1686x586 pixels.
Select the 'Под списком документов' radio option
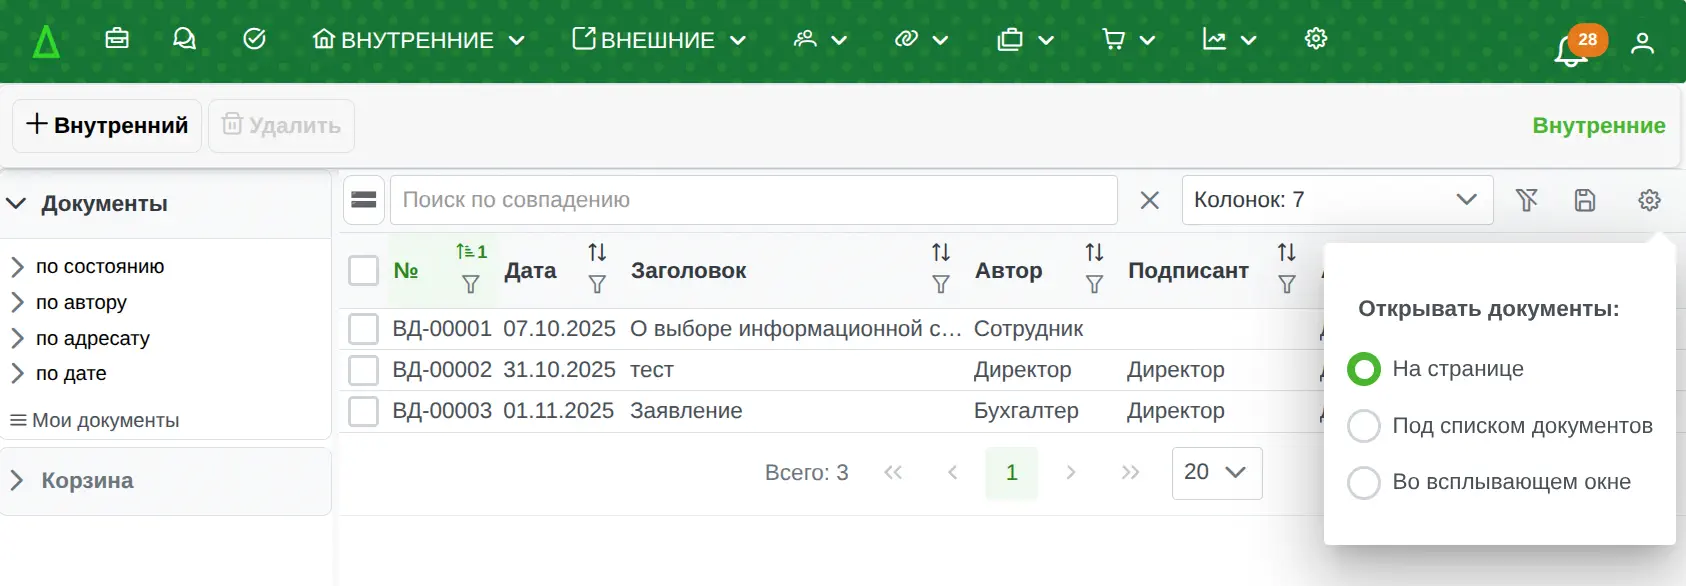click(1364, 426)
